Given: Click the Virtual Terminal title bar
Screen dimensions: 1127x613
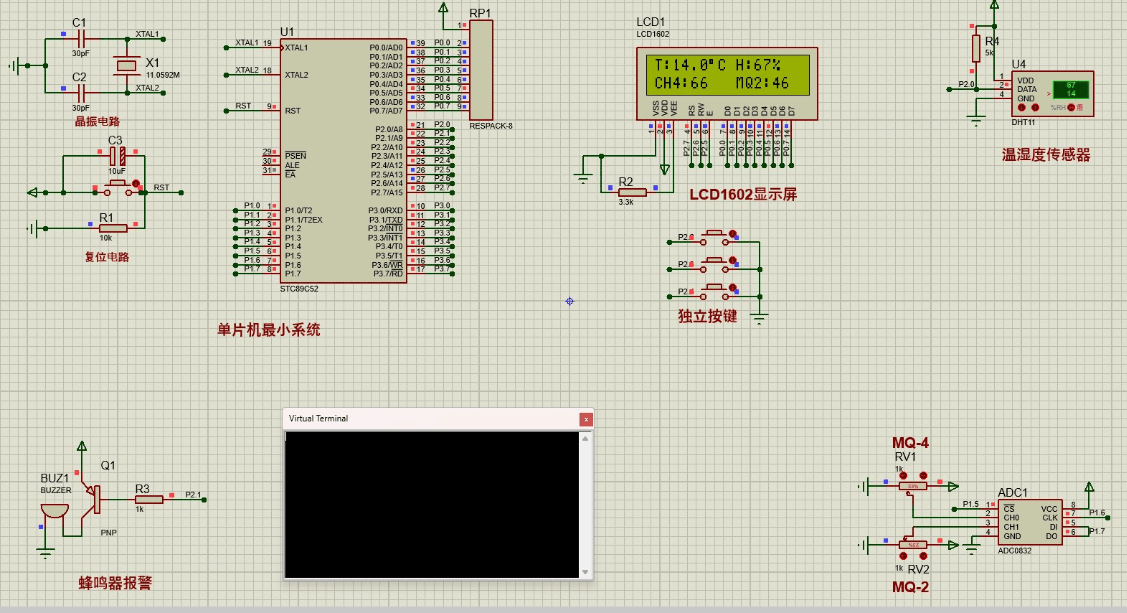Looking at the screenshot, I should click(430, 419).
